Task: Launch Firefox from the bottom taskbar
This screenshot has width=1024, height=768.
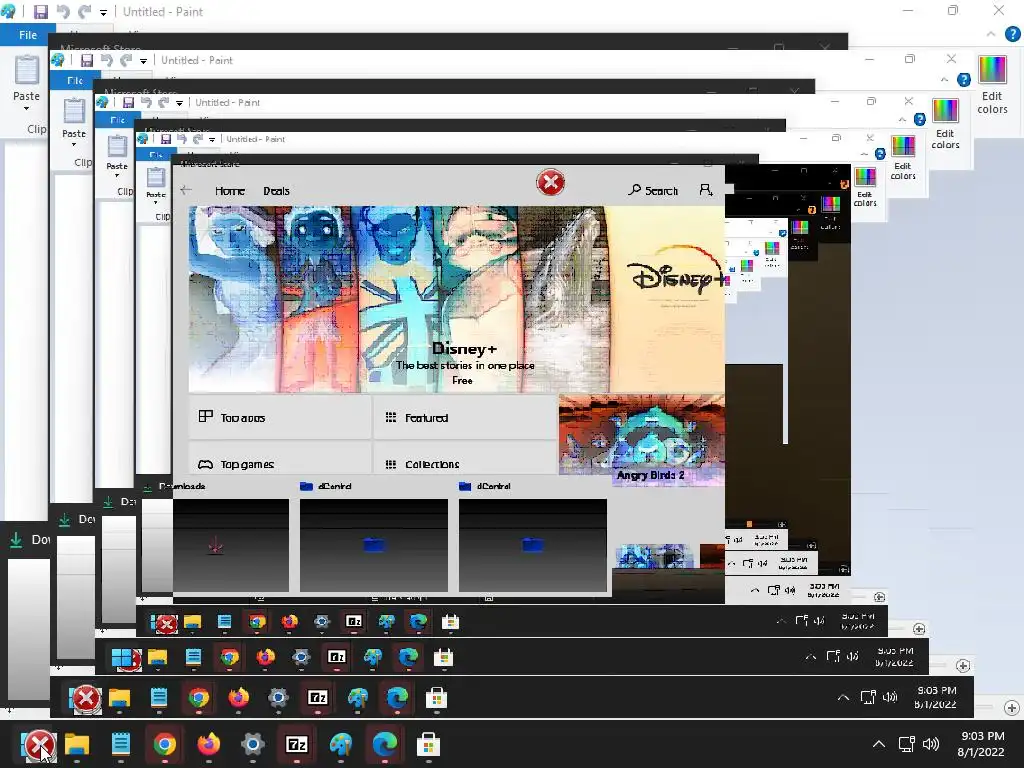Action: pos(208,744)
